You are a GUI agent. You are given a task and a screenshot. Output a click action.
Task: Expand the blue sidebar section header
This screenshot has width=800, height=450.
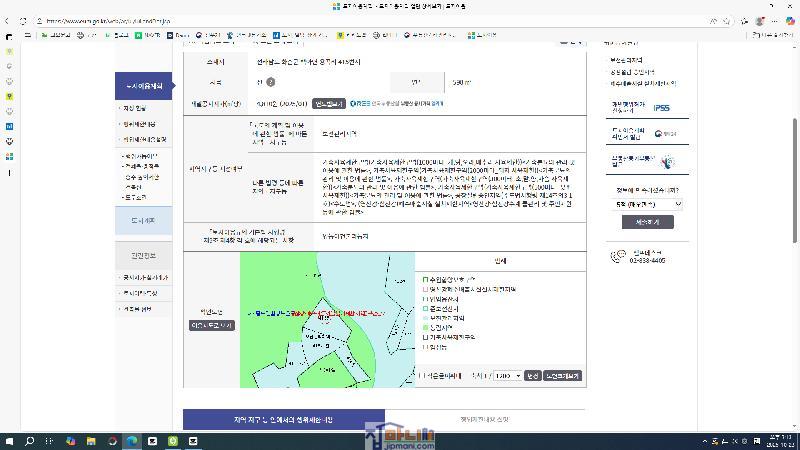(x=138, y=85)
